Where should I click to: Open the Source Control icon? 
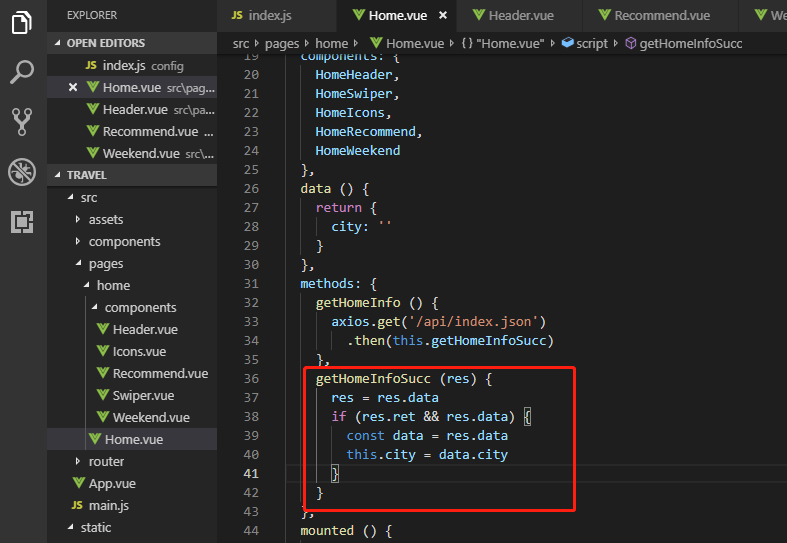tap(22, 121)
